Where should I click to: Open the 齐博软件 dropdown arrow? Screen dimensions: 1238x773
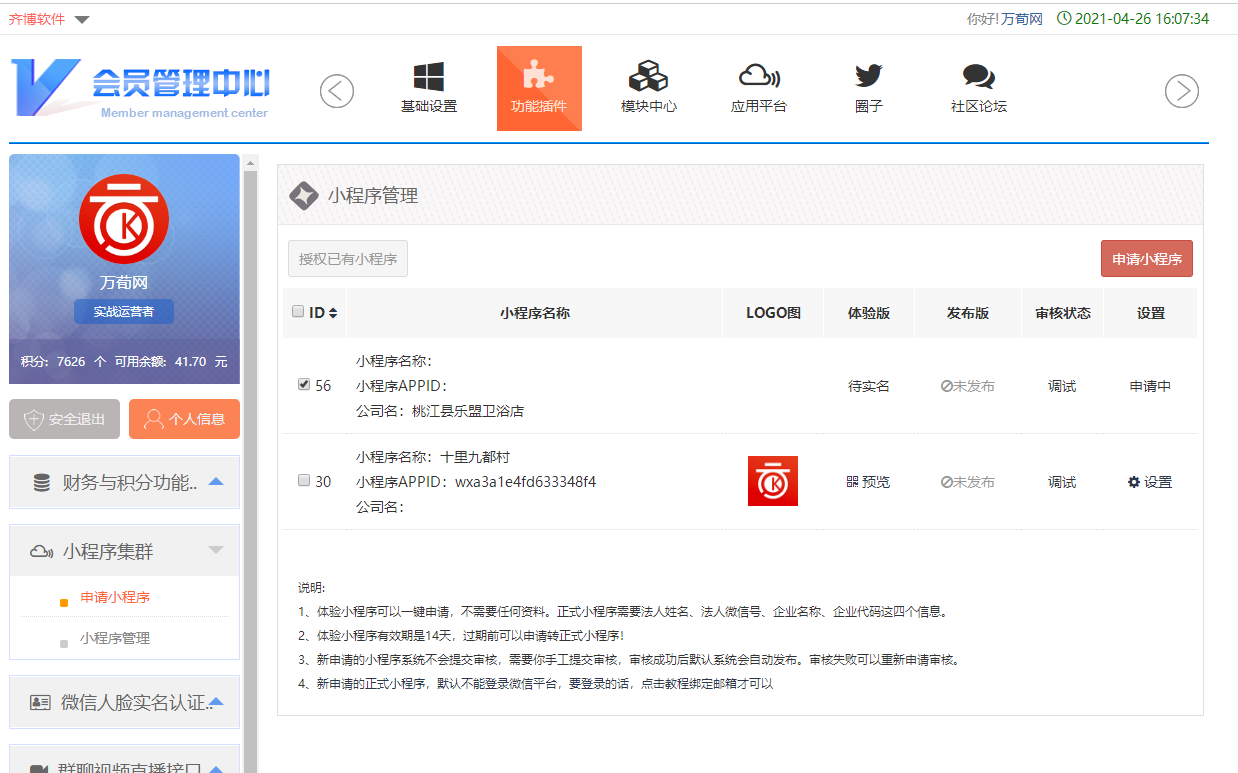click(82, 20)
